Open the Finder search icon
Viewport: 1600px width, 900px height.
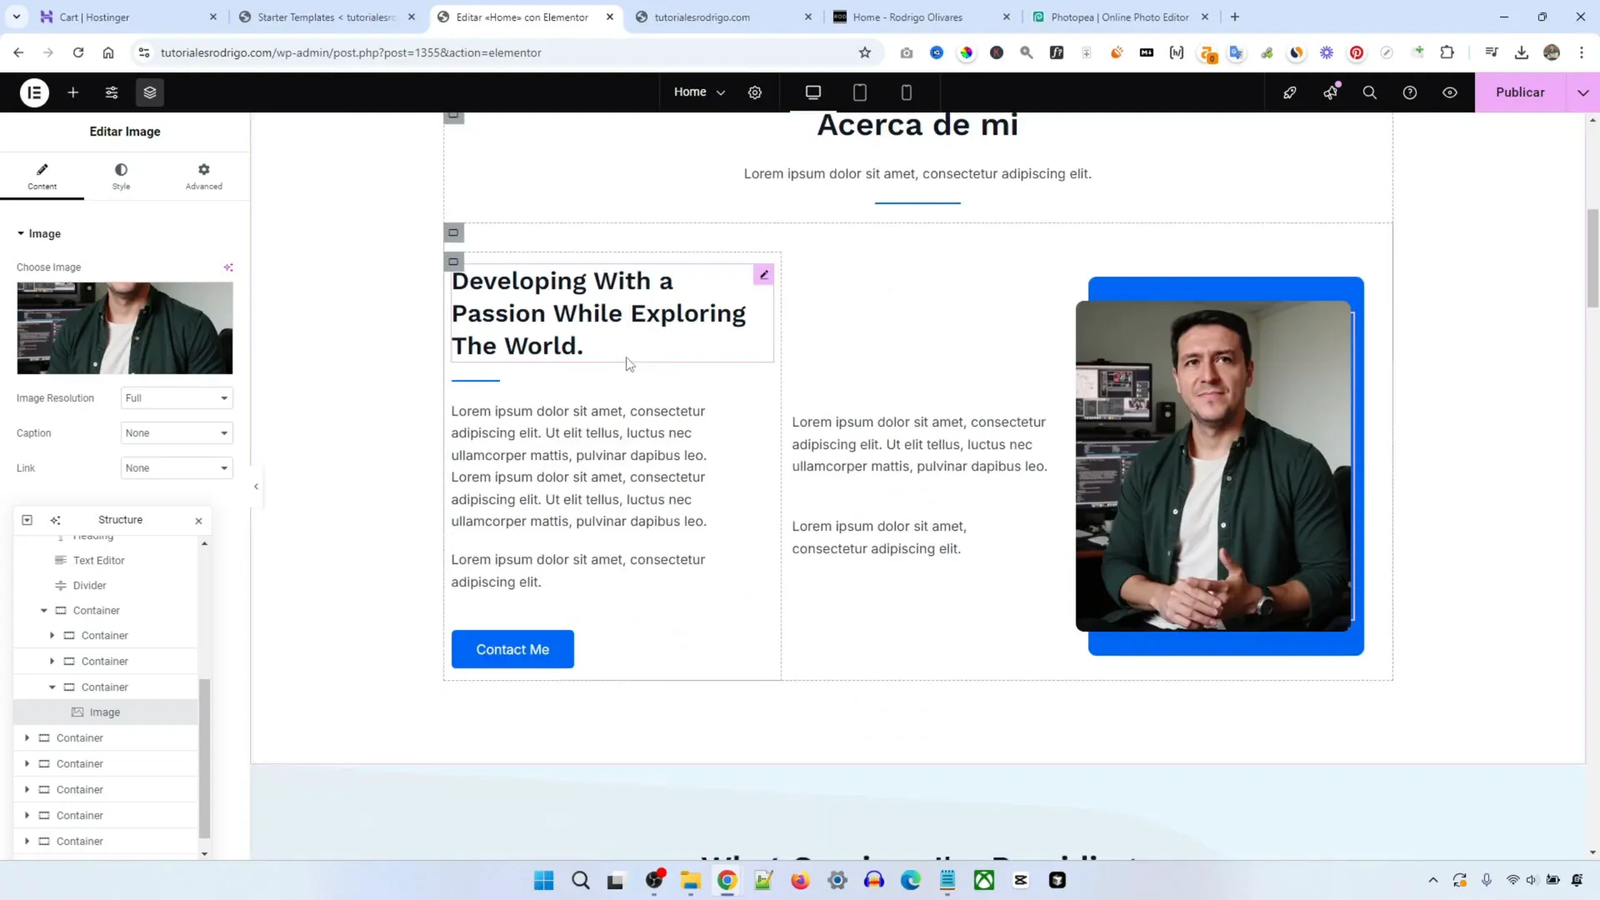(1369, 92)
